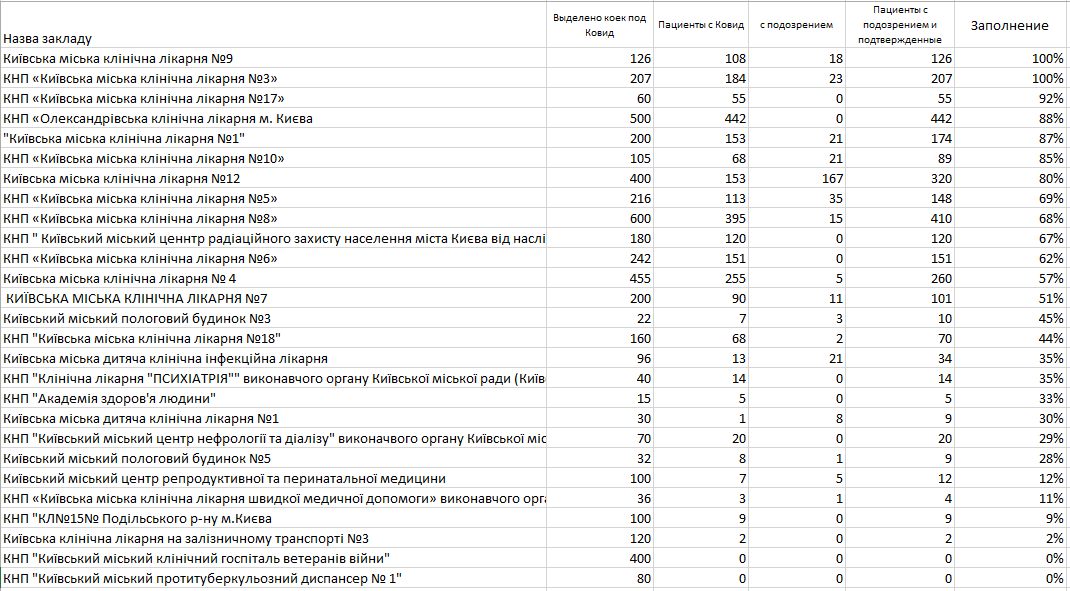
Task: Click the 'Назва закладу' header cell
Action: pos(48,38)
